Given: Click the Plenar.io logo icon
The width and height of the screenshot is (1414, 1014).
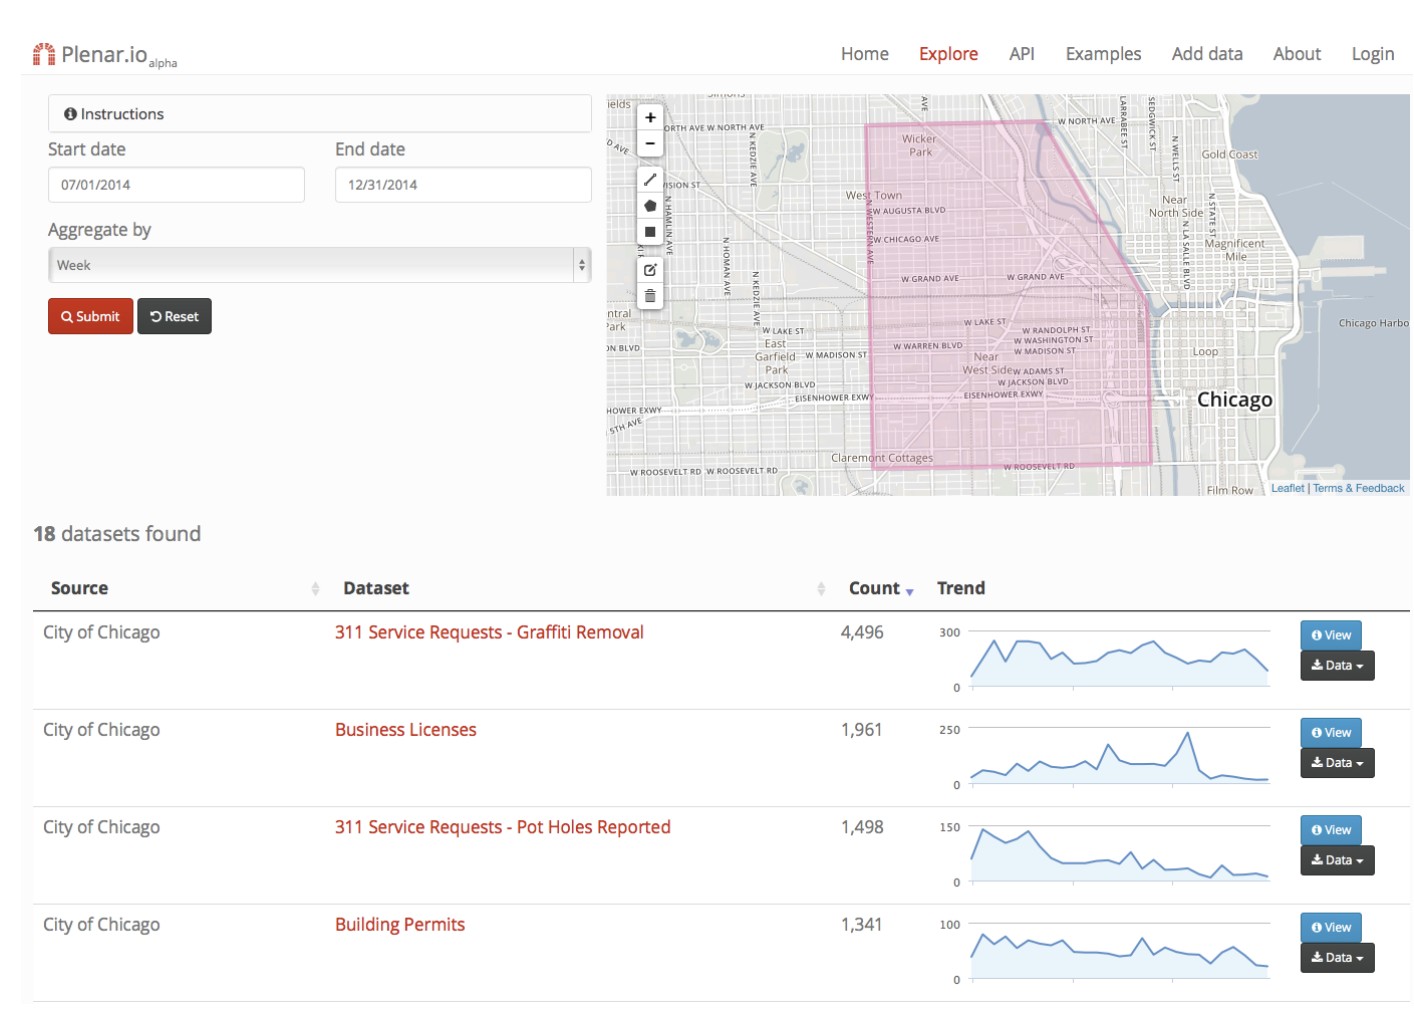Looking at the screenshot, I should coord(42,53).
